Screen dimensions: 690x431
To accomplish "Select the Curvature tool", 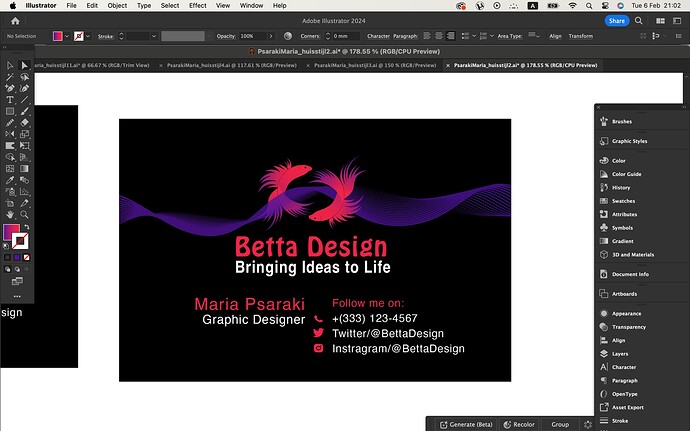I will [24, 88].
